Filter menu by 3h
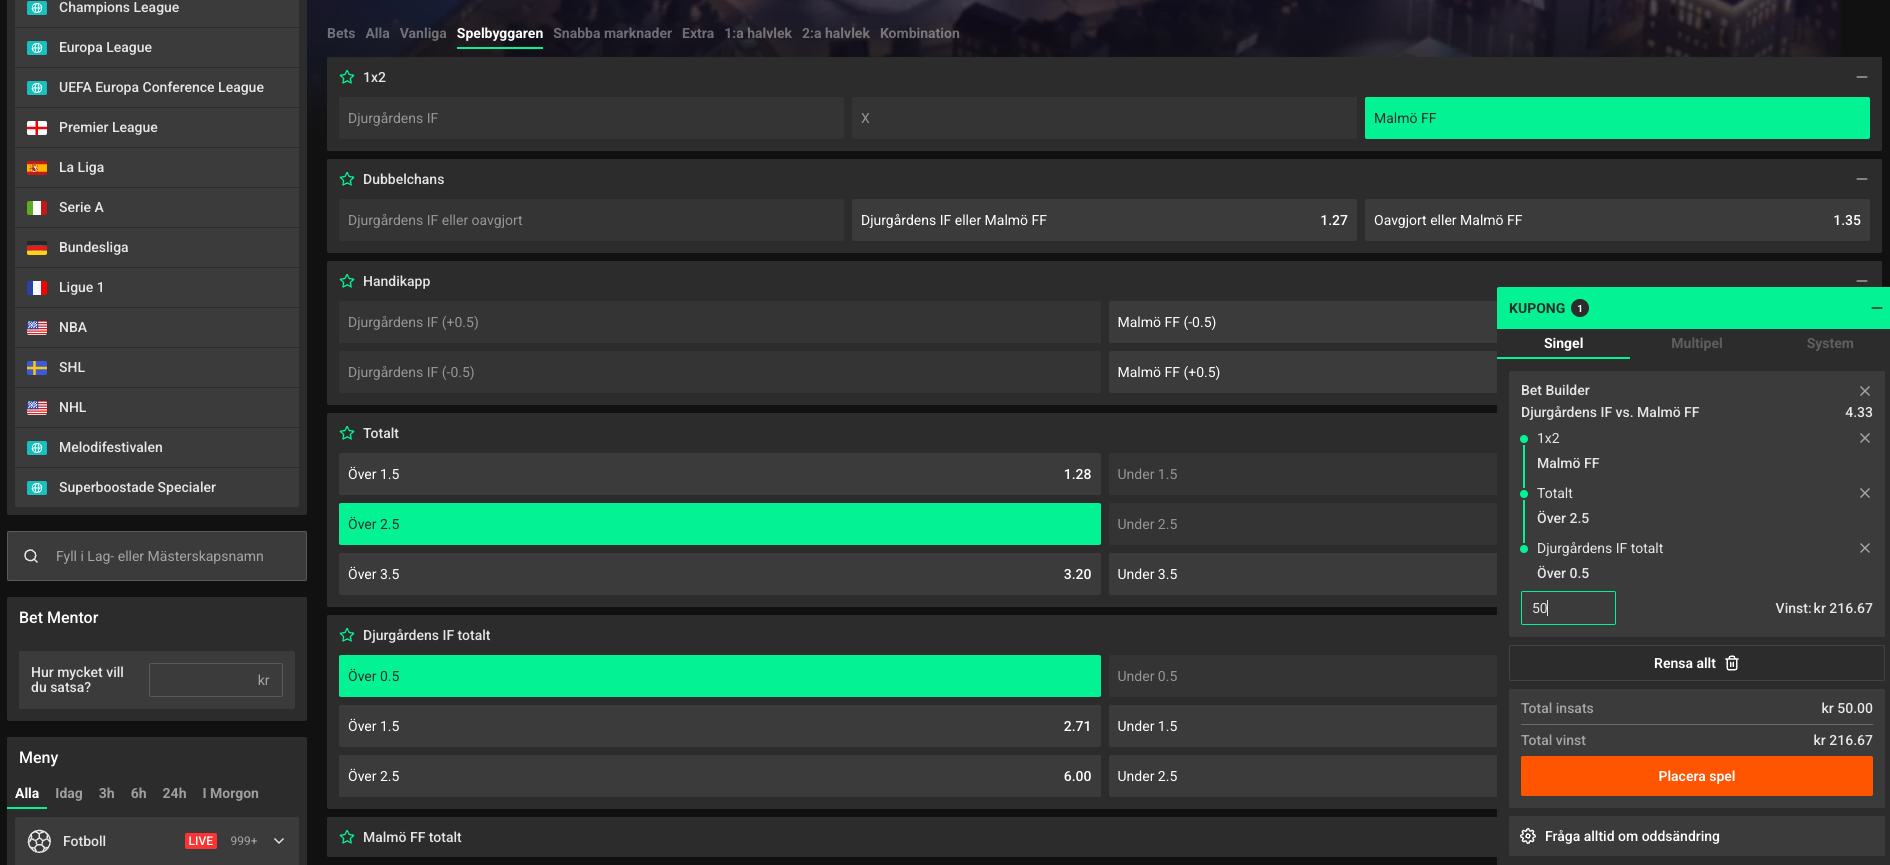Viewport: 1890px width, 865px height. (x=106, y=793)
